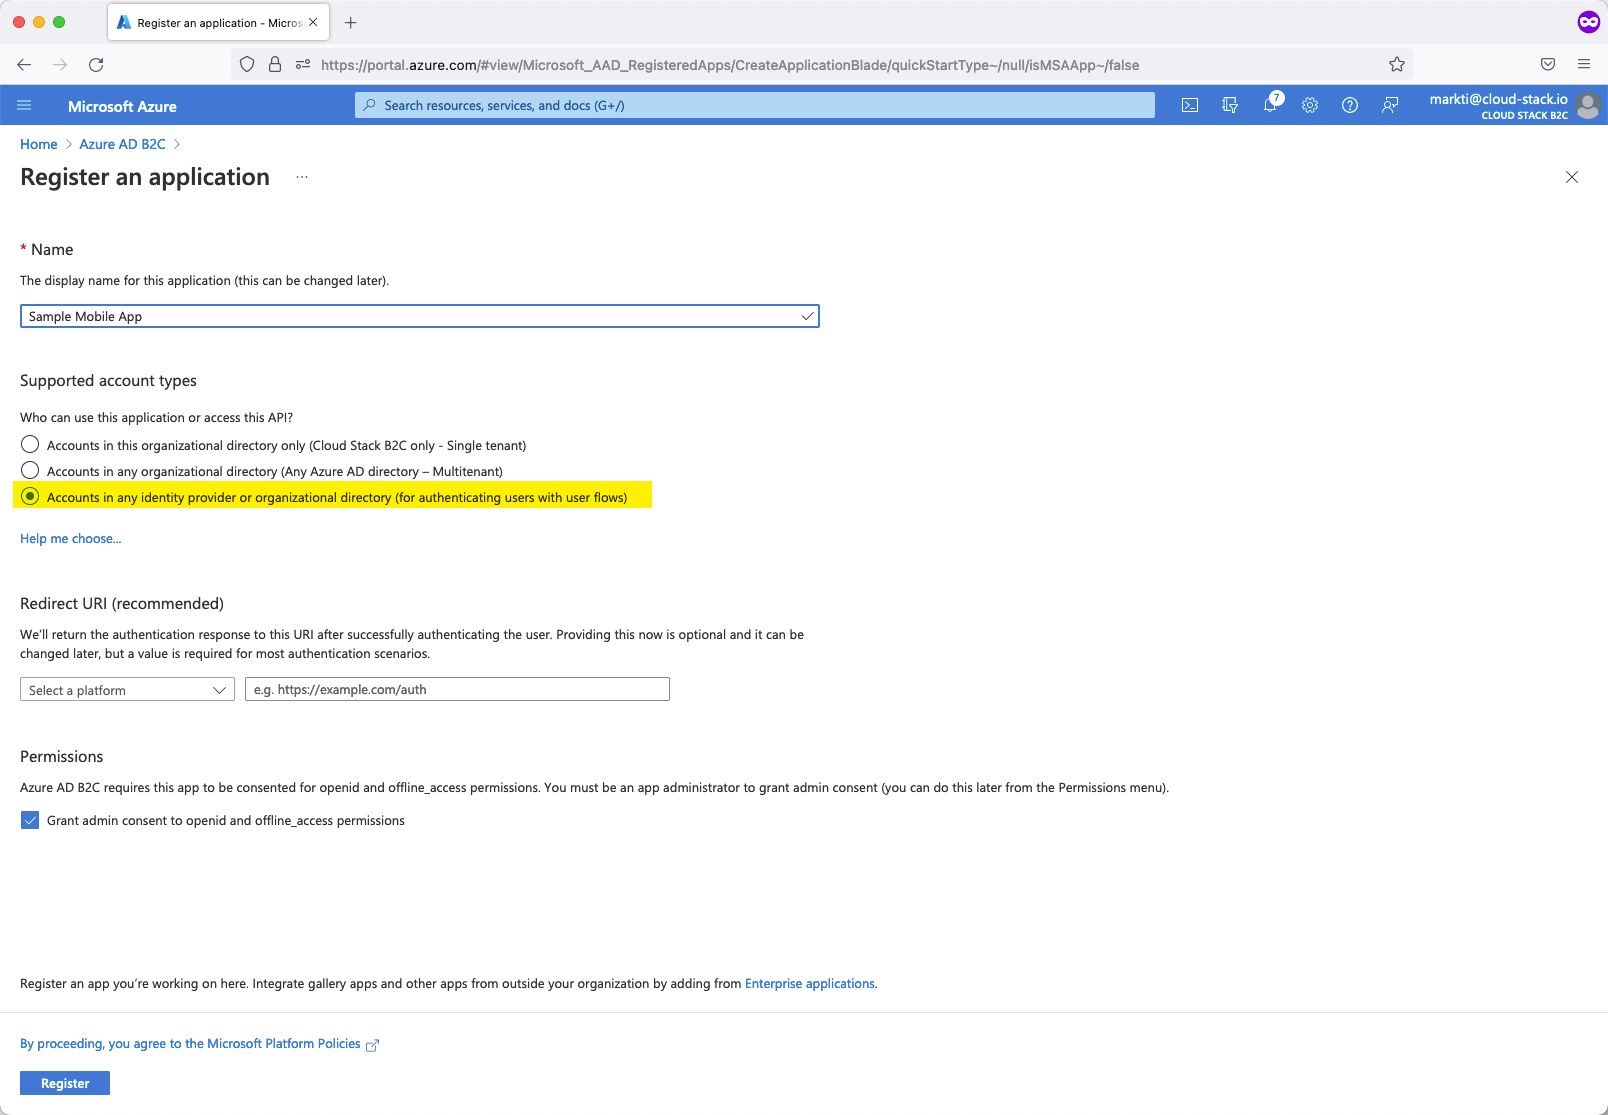
Task: Click the browser address bar URL
Action: 730,65
